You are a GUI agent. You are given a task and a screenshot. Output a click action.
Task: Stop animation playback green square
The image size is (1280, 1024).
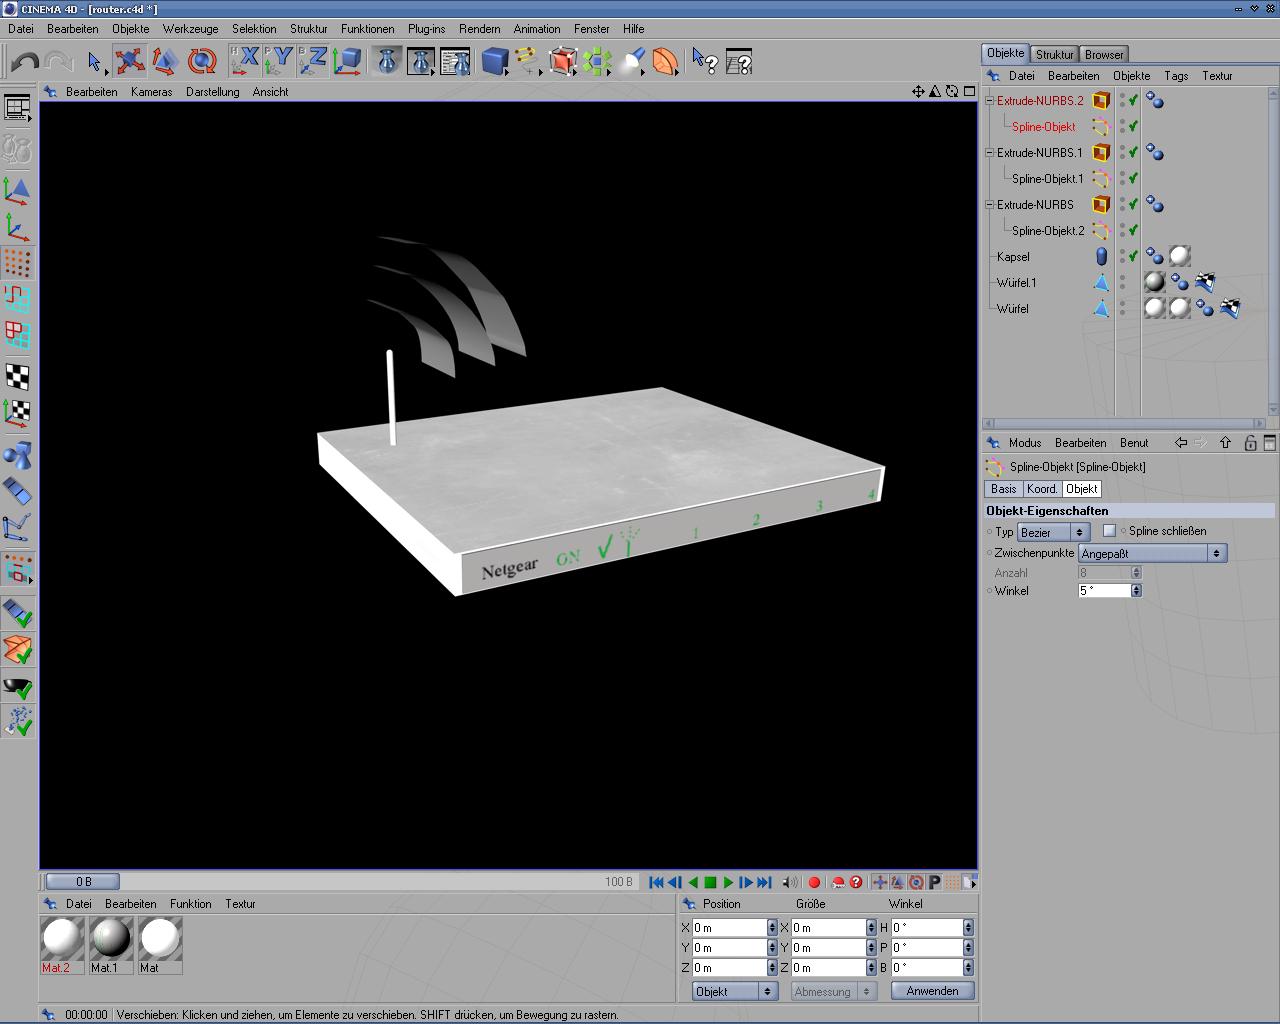pos(710,882)
